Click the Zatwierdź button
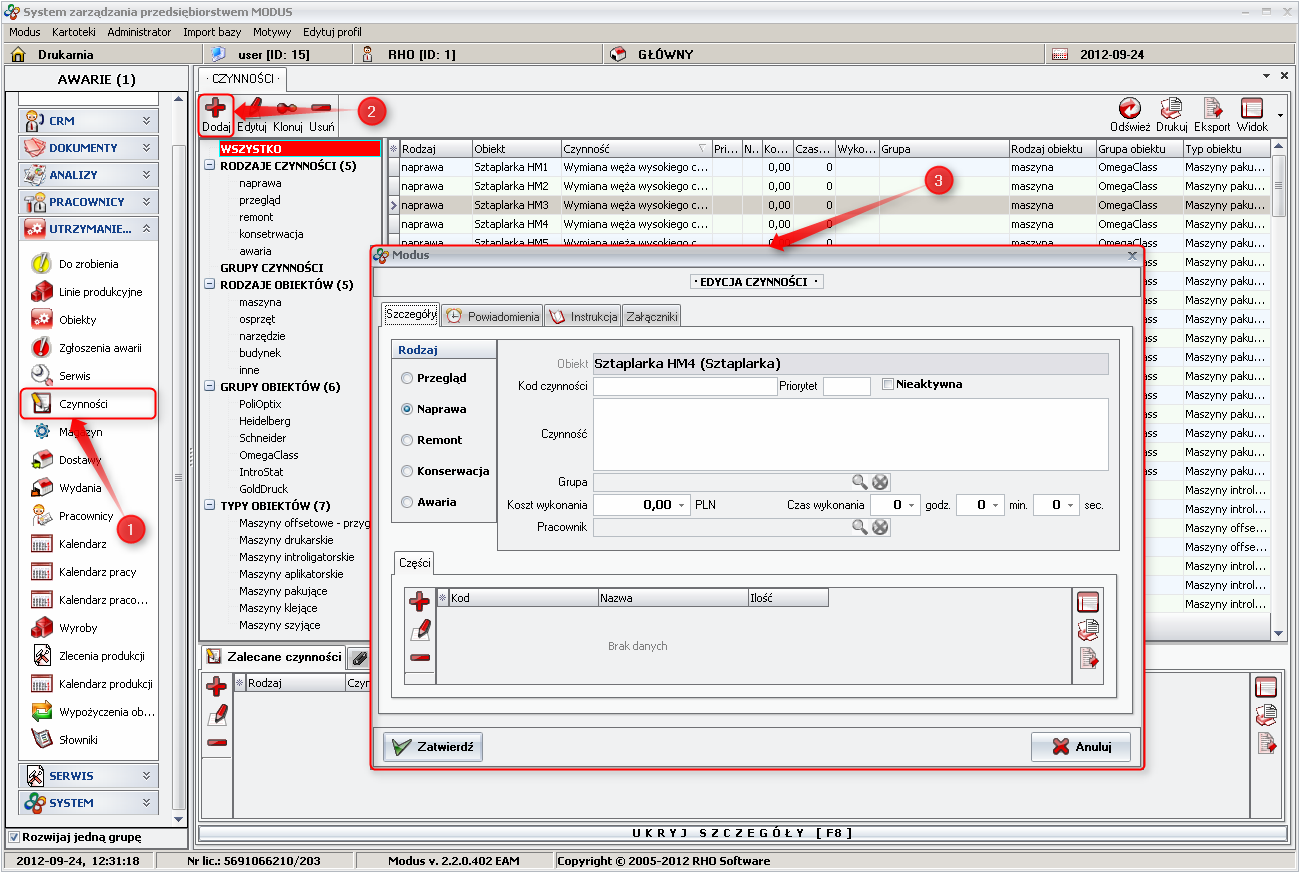Screen dimensions: 1300x873 point(433,746)
